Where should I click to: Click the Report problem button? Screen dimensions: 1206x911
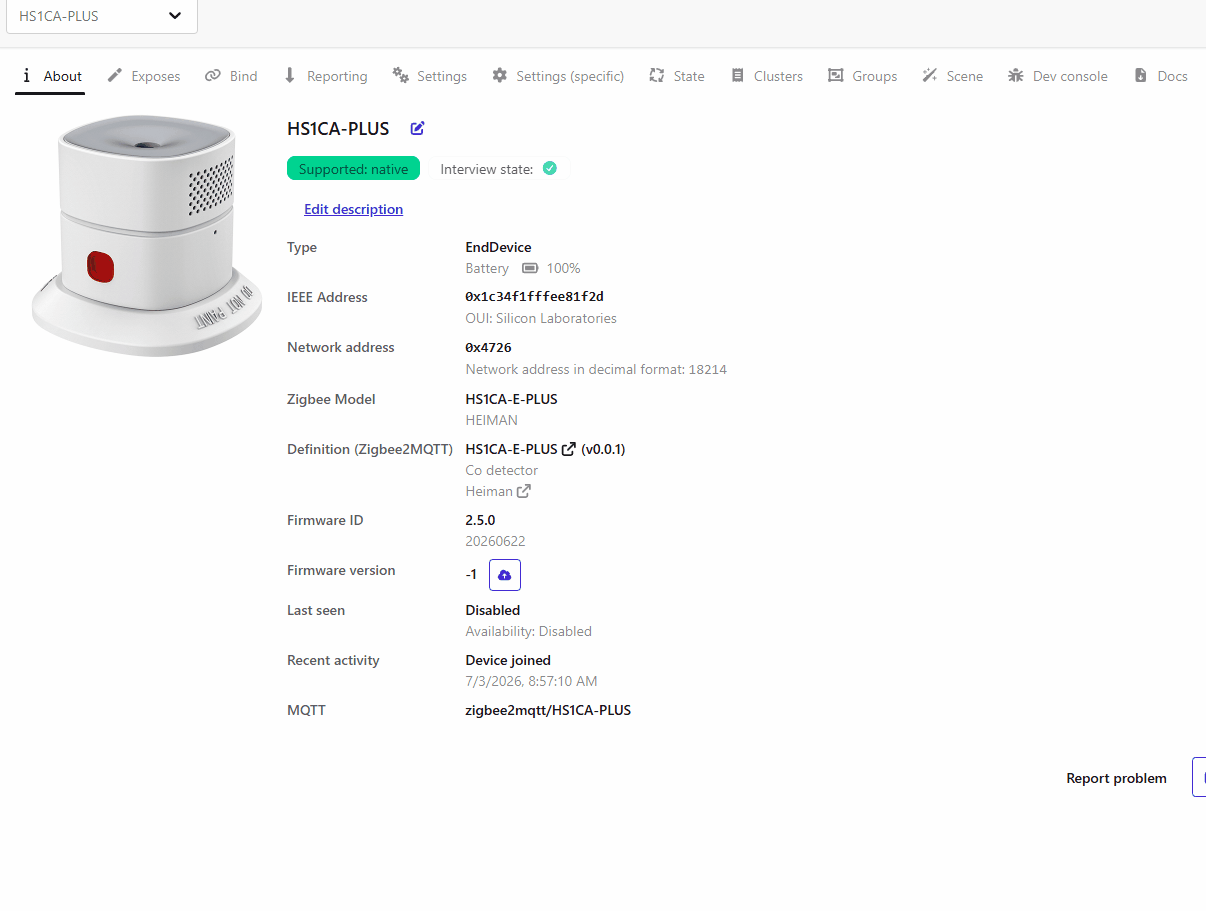coord(1116,778)
